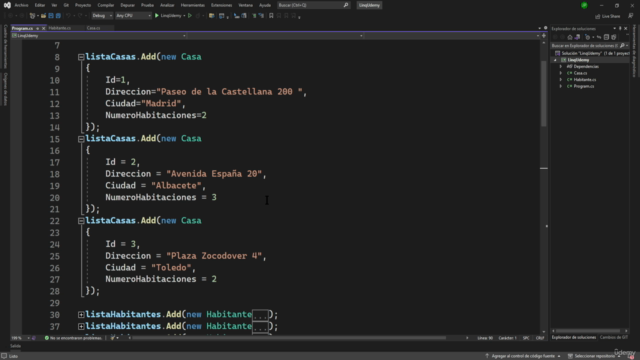Switch to Cambios de GIT tab
640x360 pixels.
coord(613,338)
